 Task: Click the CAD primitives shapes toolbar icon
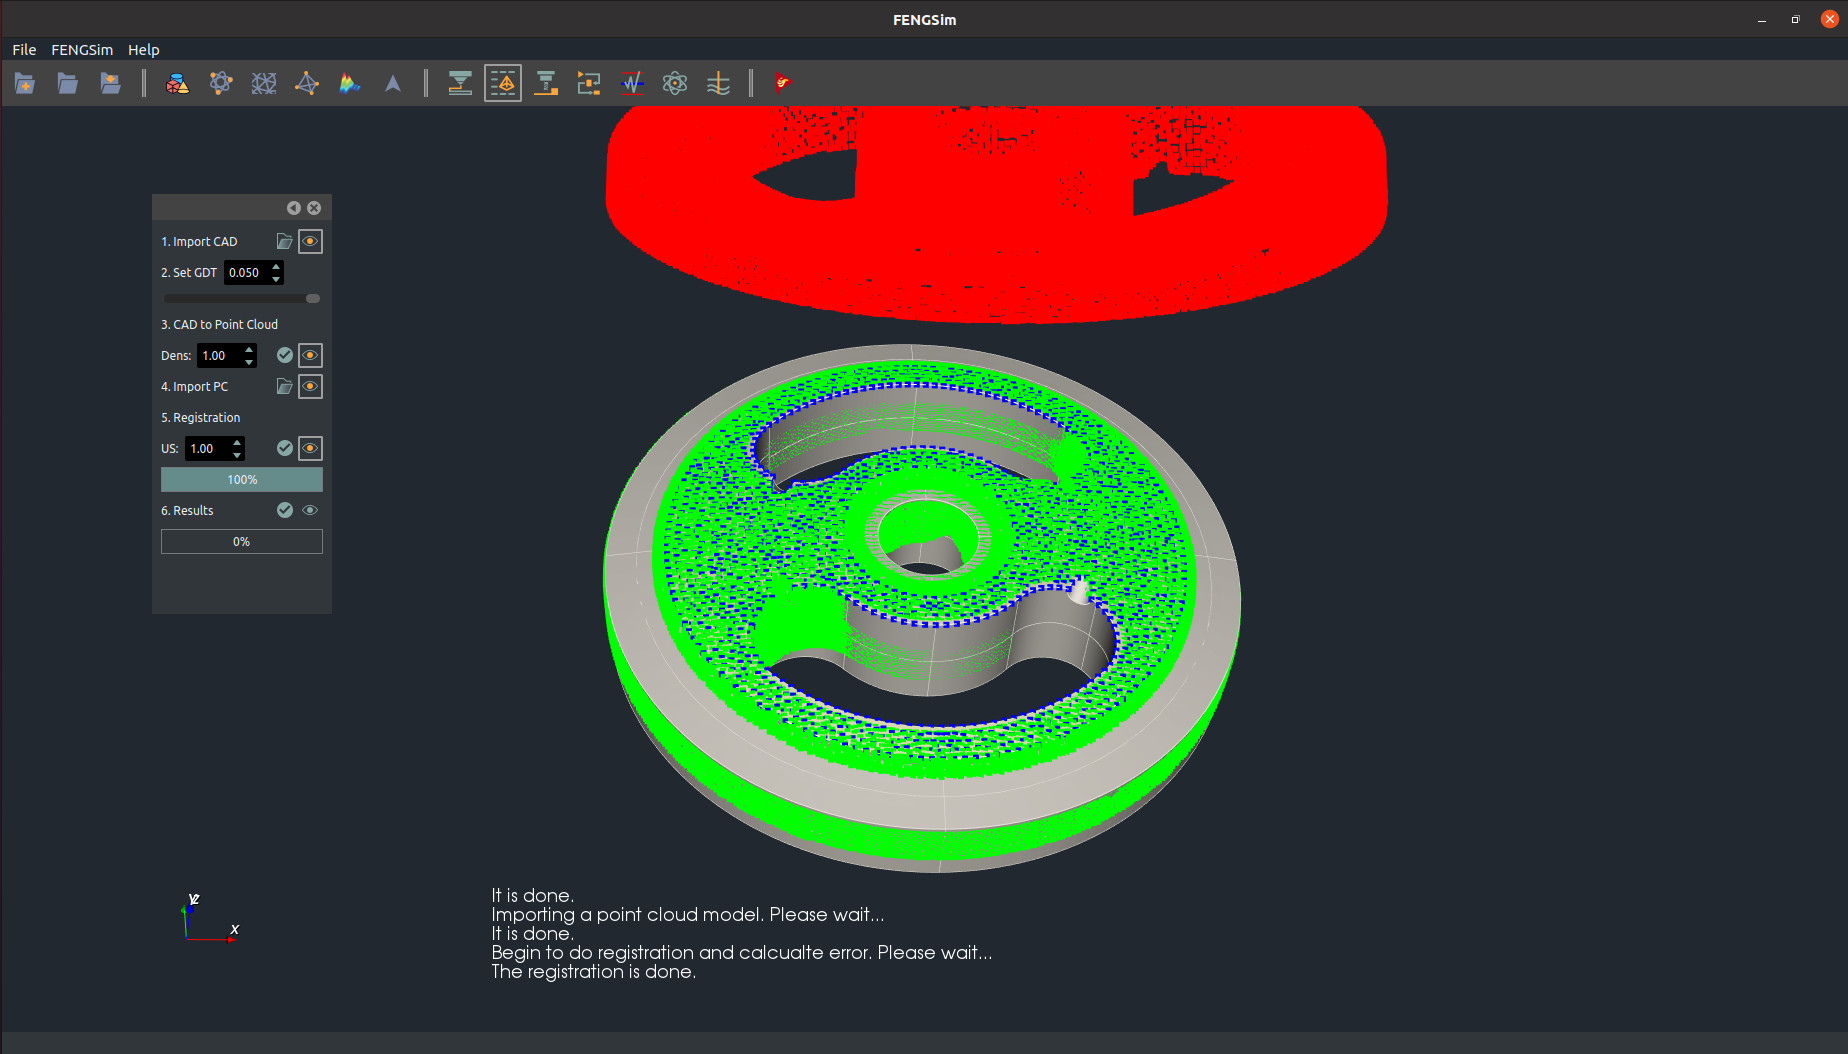pyautogui.click(x=177, y=84)
